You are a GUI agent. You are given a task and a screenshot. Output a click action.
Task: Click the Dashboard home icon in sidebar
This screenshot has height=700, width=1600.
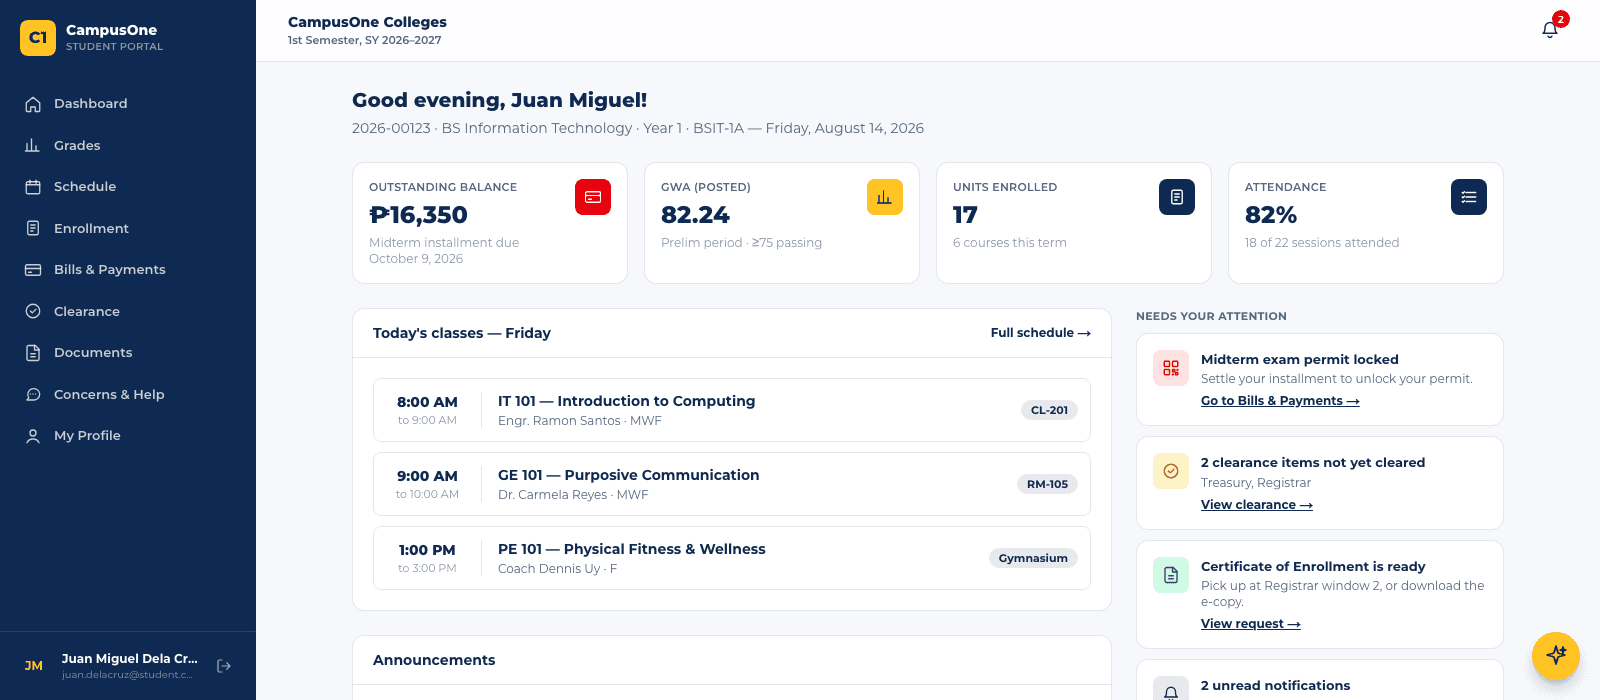click(33, 104)
